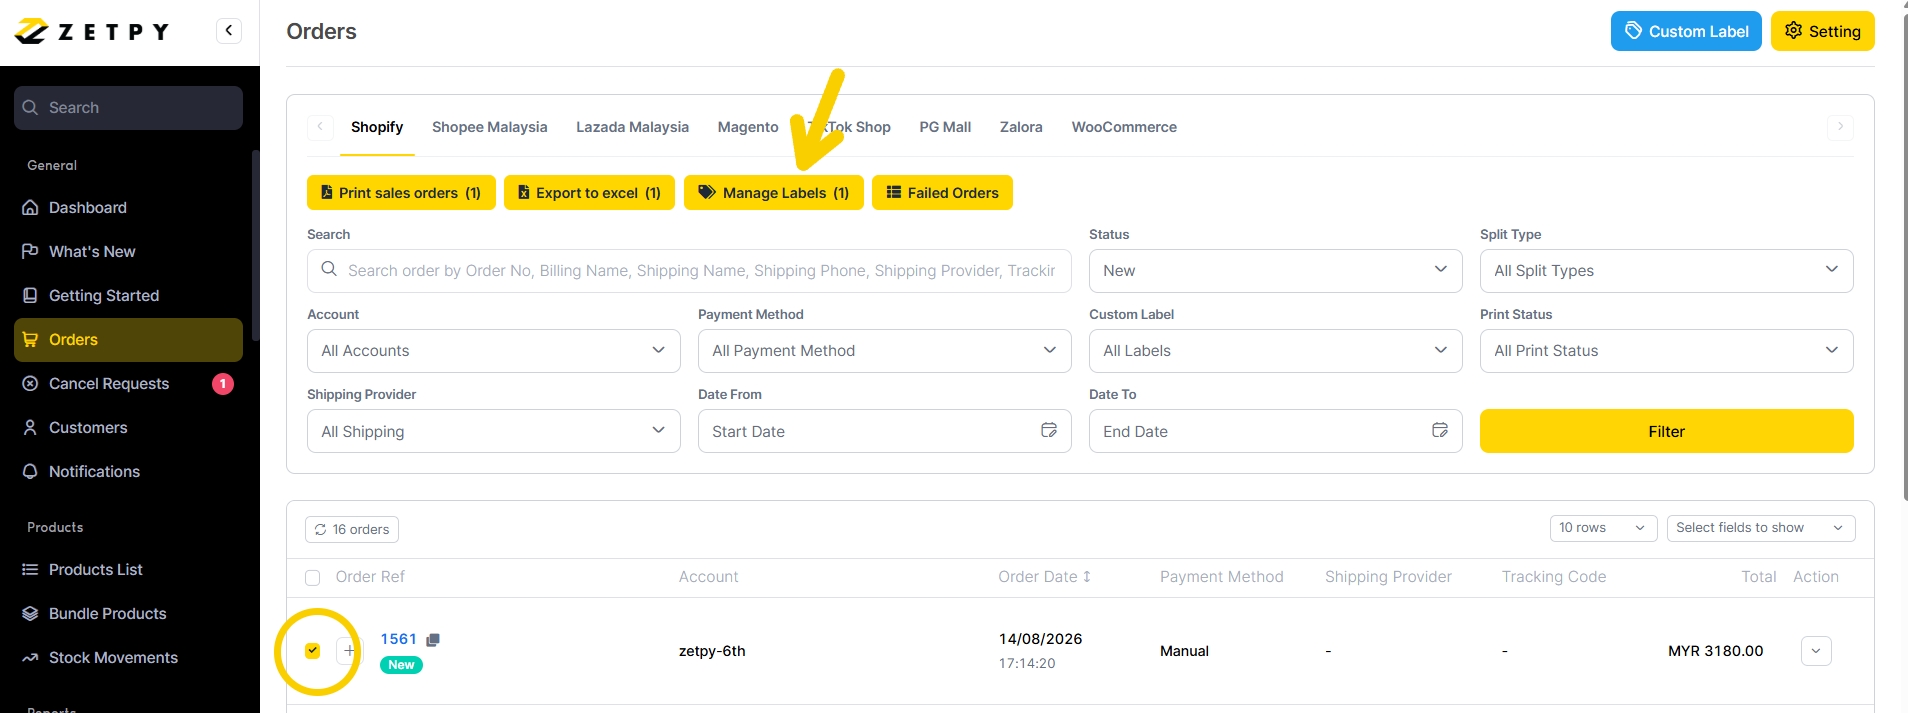The image size is (1908, 713).
Task: Click the PDF icon on Print sales orders
Action: pyautogui.click(x=326, y=192)
